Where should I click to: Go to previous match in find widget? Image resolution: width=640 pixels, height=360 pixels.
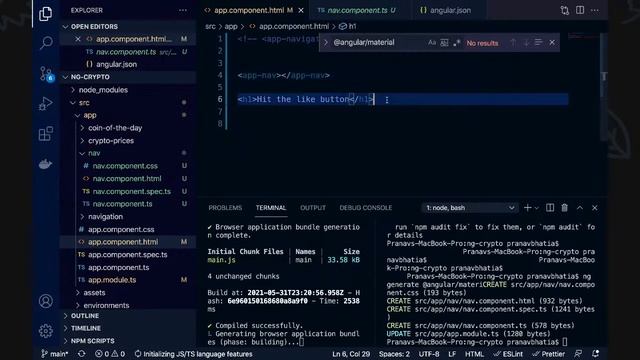(513, 42)
